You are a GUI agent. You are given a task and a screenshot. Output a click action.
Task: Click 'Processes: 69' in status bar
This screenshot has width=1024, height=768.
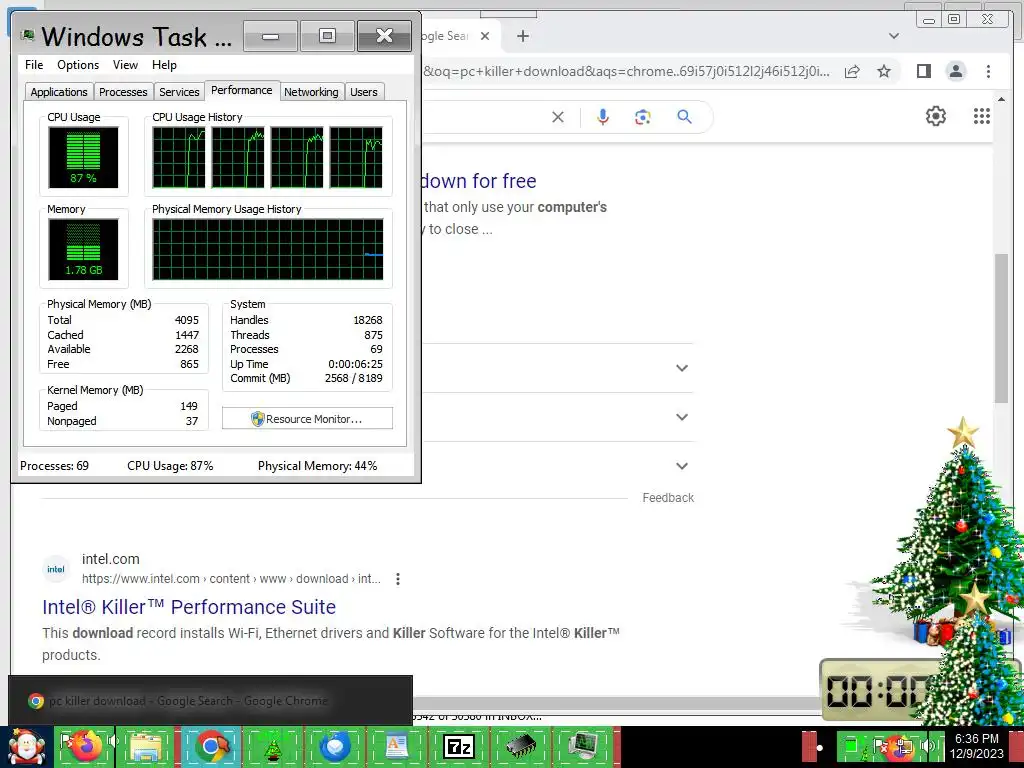[54, 466]
